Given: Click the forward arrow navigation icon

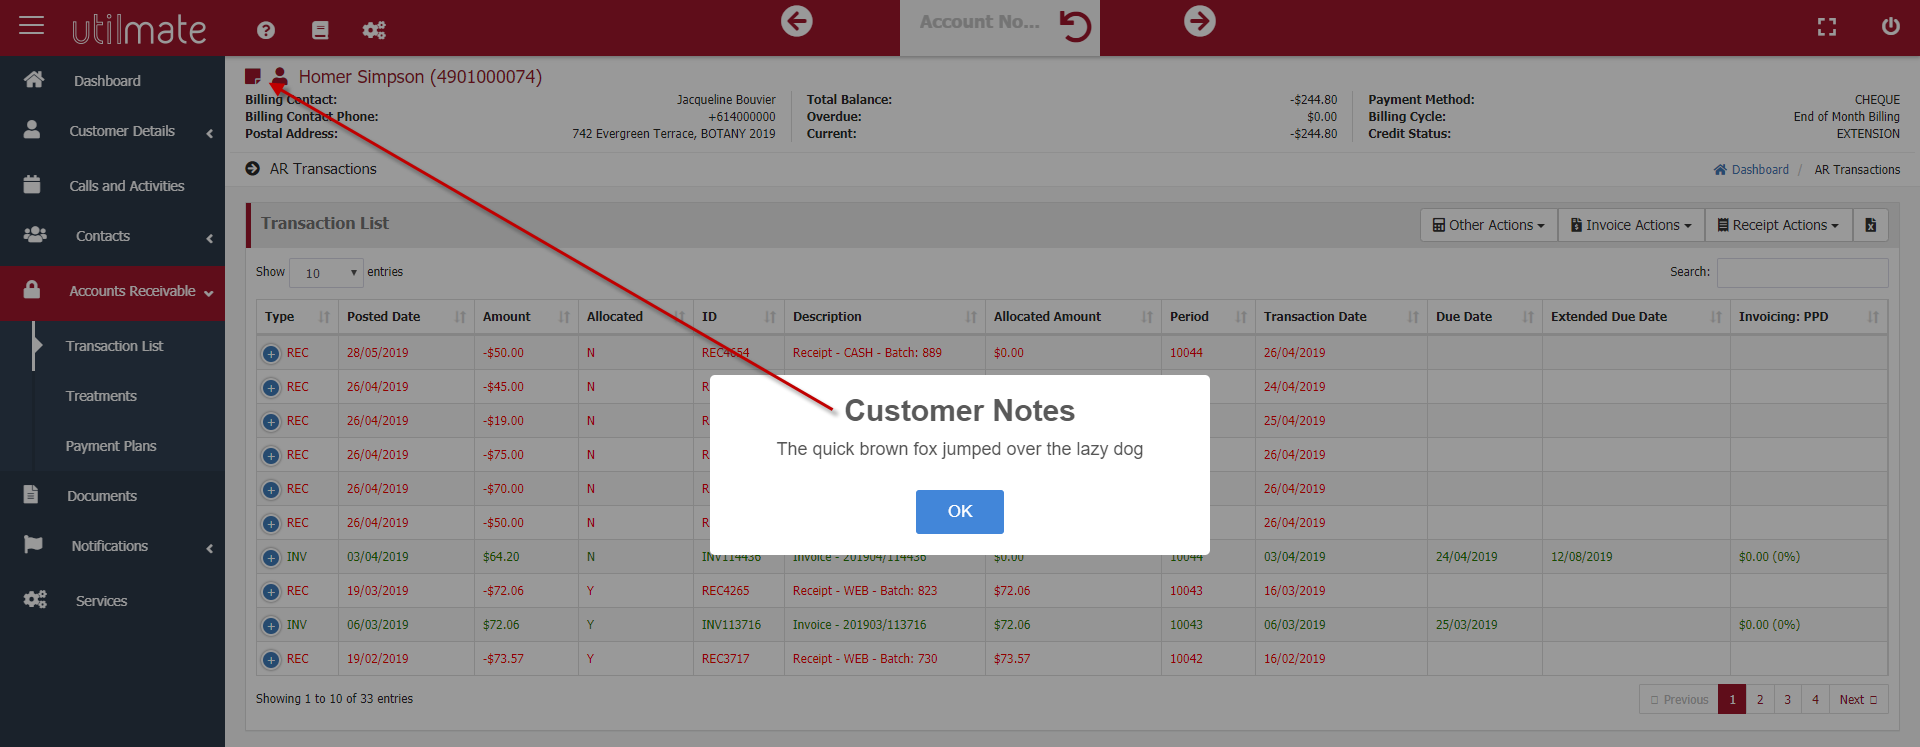Looking at the screenshot, I should (x=1199, y=21).
